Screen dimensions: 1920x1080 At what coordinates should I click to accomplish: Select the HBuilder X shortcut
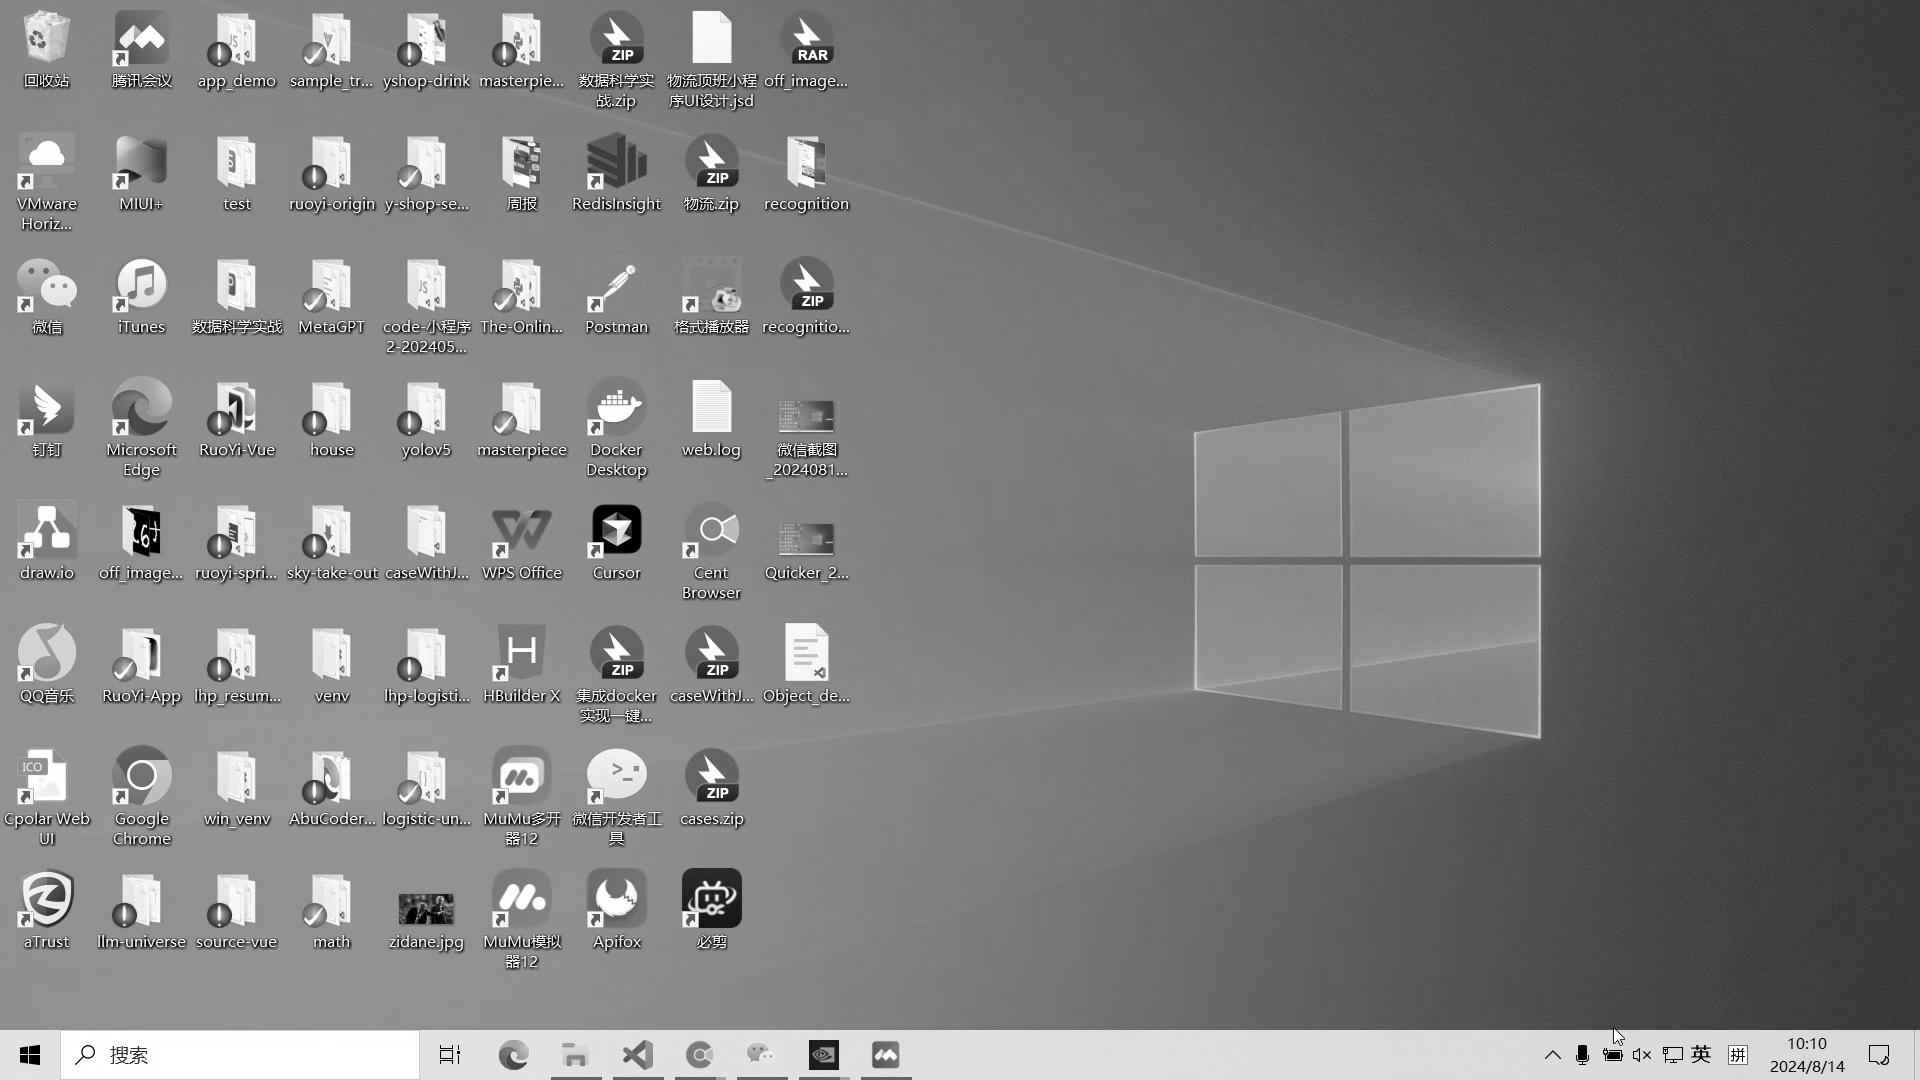[x=521, y=665]
